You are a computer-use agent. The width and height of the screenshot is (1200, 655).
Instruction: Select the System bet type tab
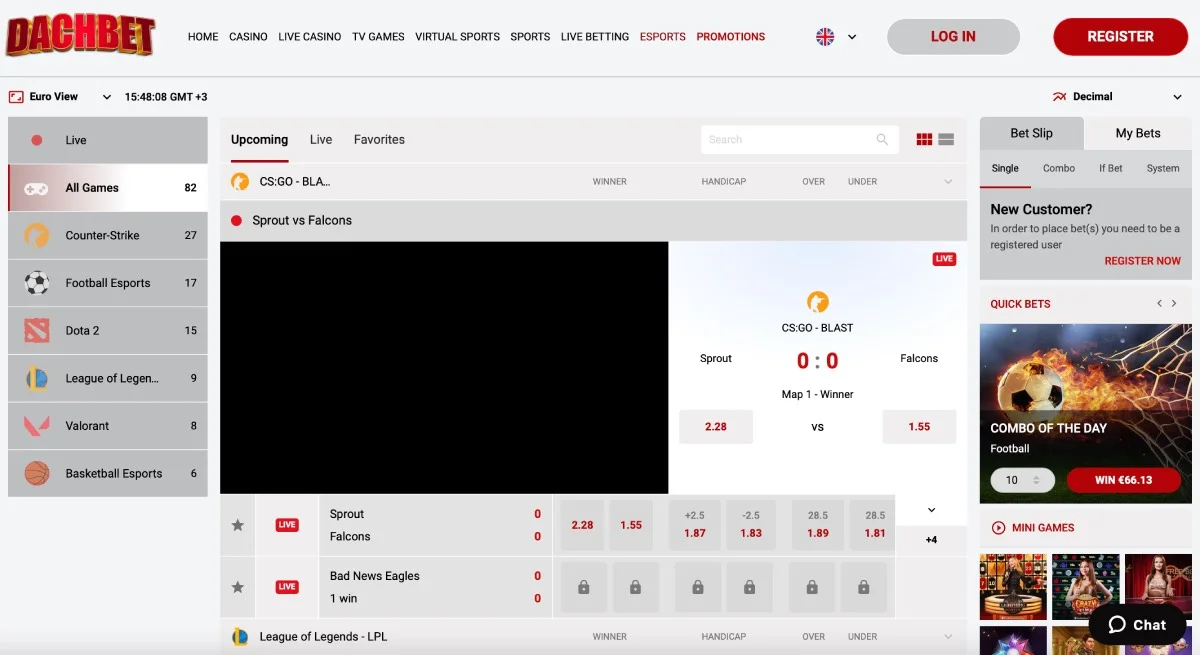click(x=1163, y=168)
